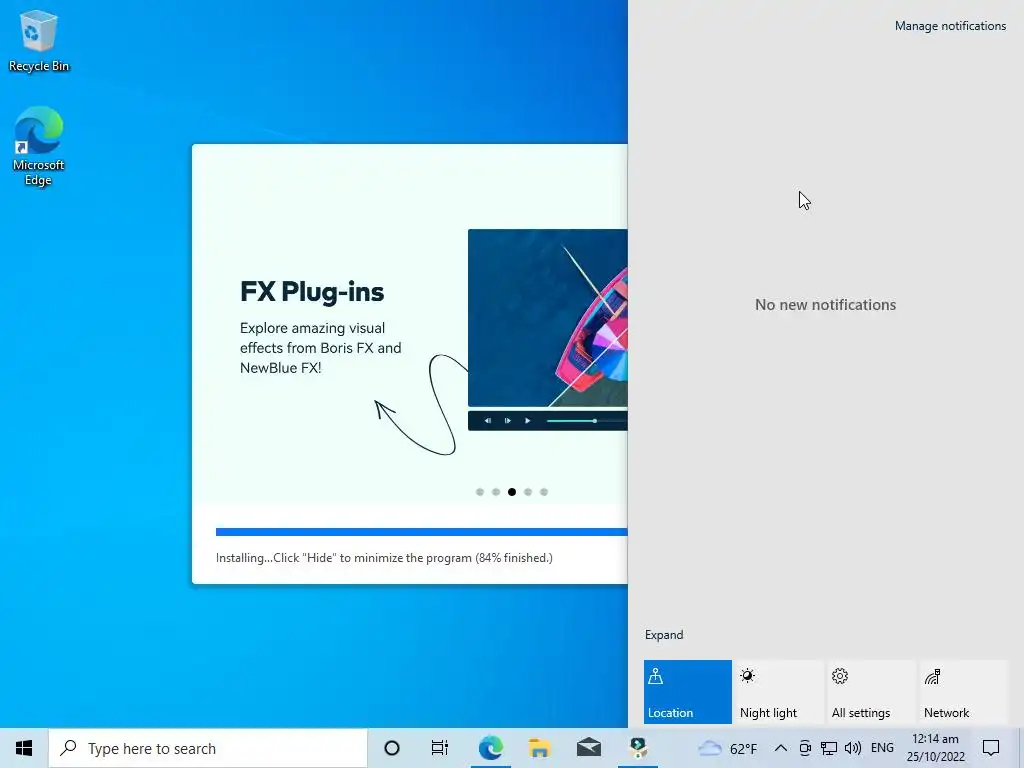Click Show desktop sliver at taskbar end
This screenshot has height=768, width=1024.
pyautogui.click(x=1021, y=748)
